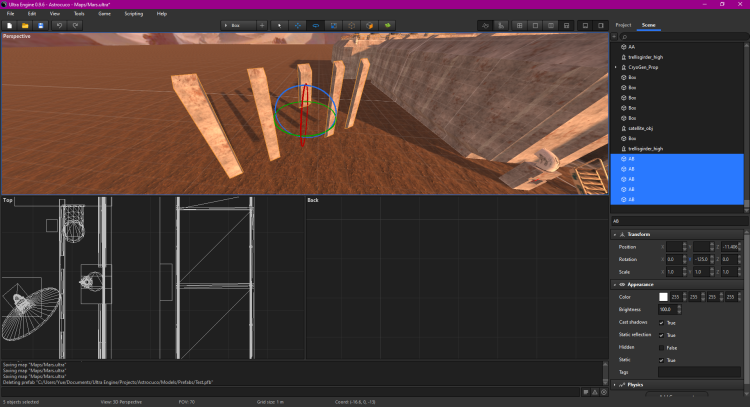Enable the Hidden checkbox
The image size is (750, 407).
pos(661,347)
